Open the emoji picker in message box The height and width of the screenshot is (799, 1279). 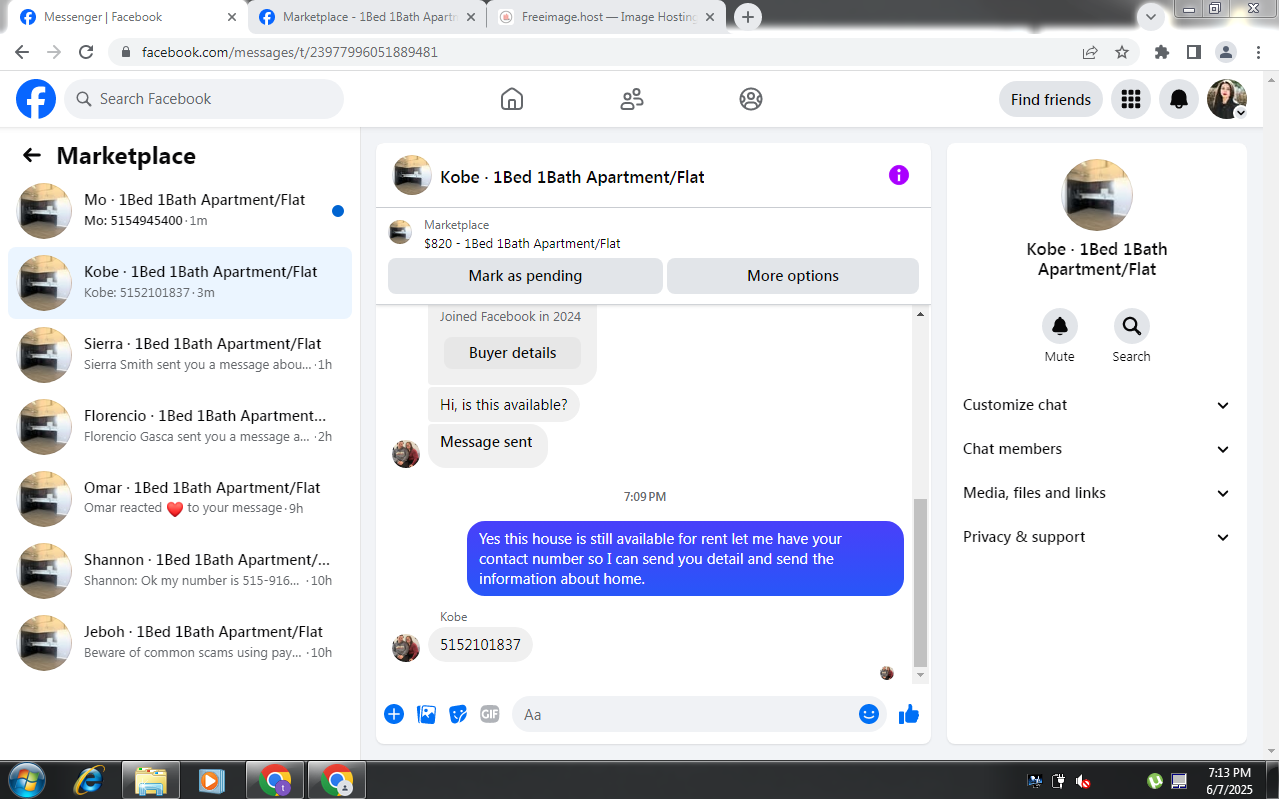point(869,714)
